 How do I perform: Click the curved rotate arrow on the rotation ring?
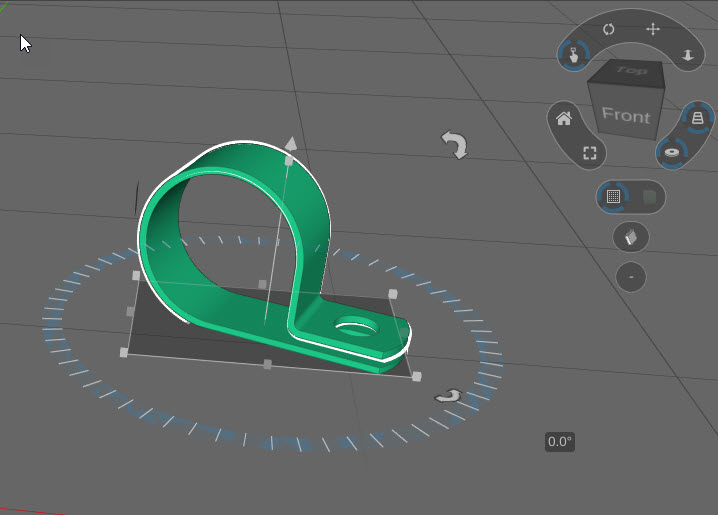(449, 396)
